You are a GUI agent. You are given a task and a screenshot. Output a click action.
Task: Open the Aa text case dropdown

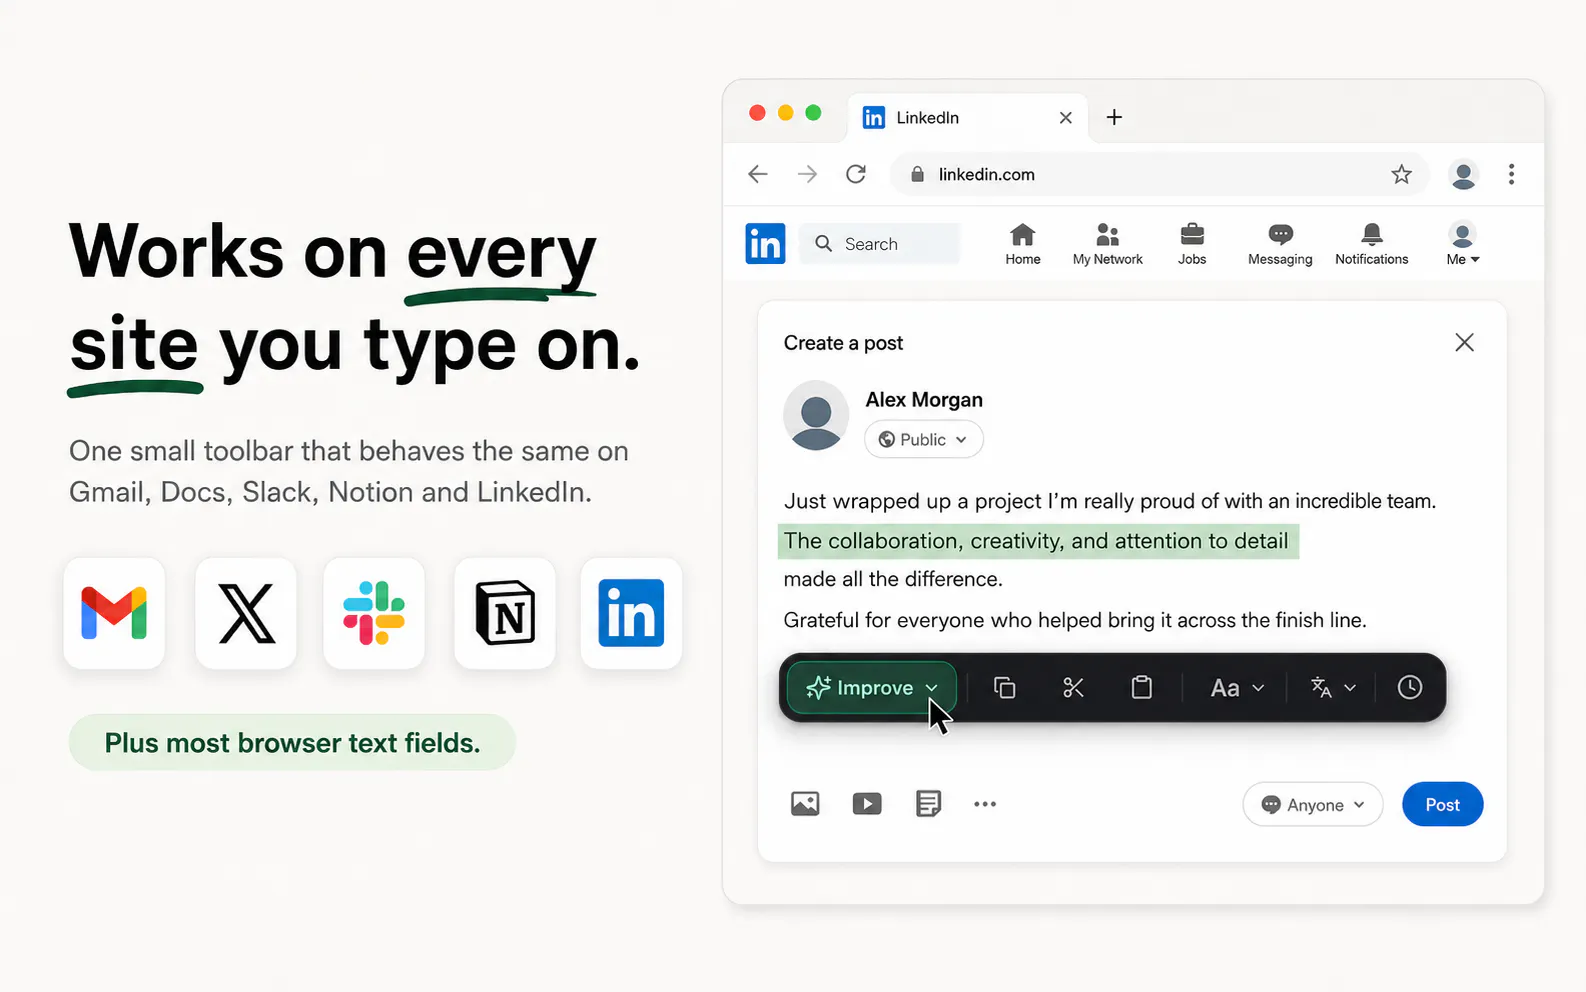(x=1238, y=688)
